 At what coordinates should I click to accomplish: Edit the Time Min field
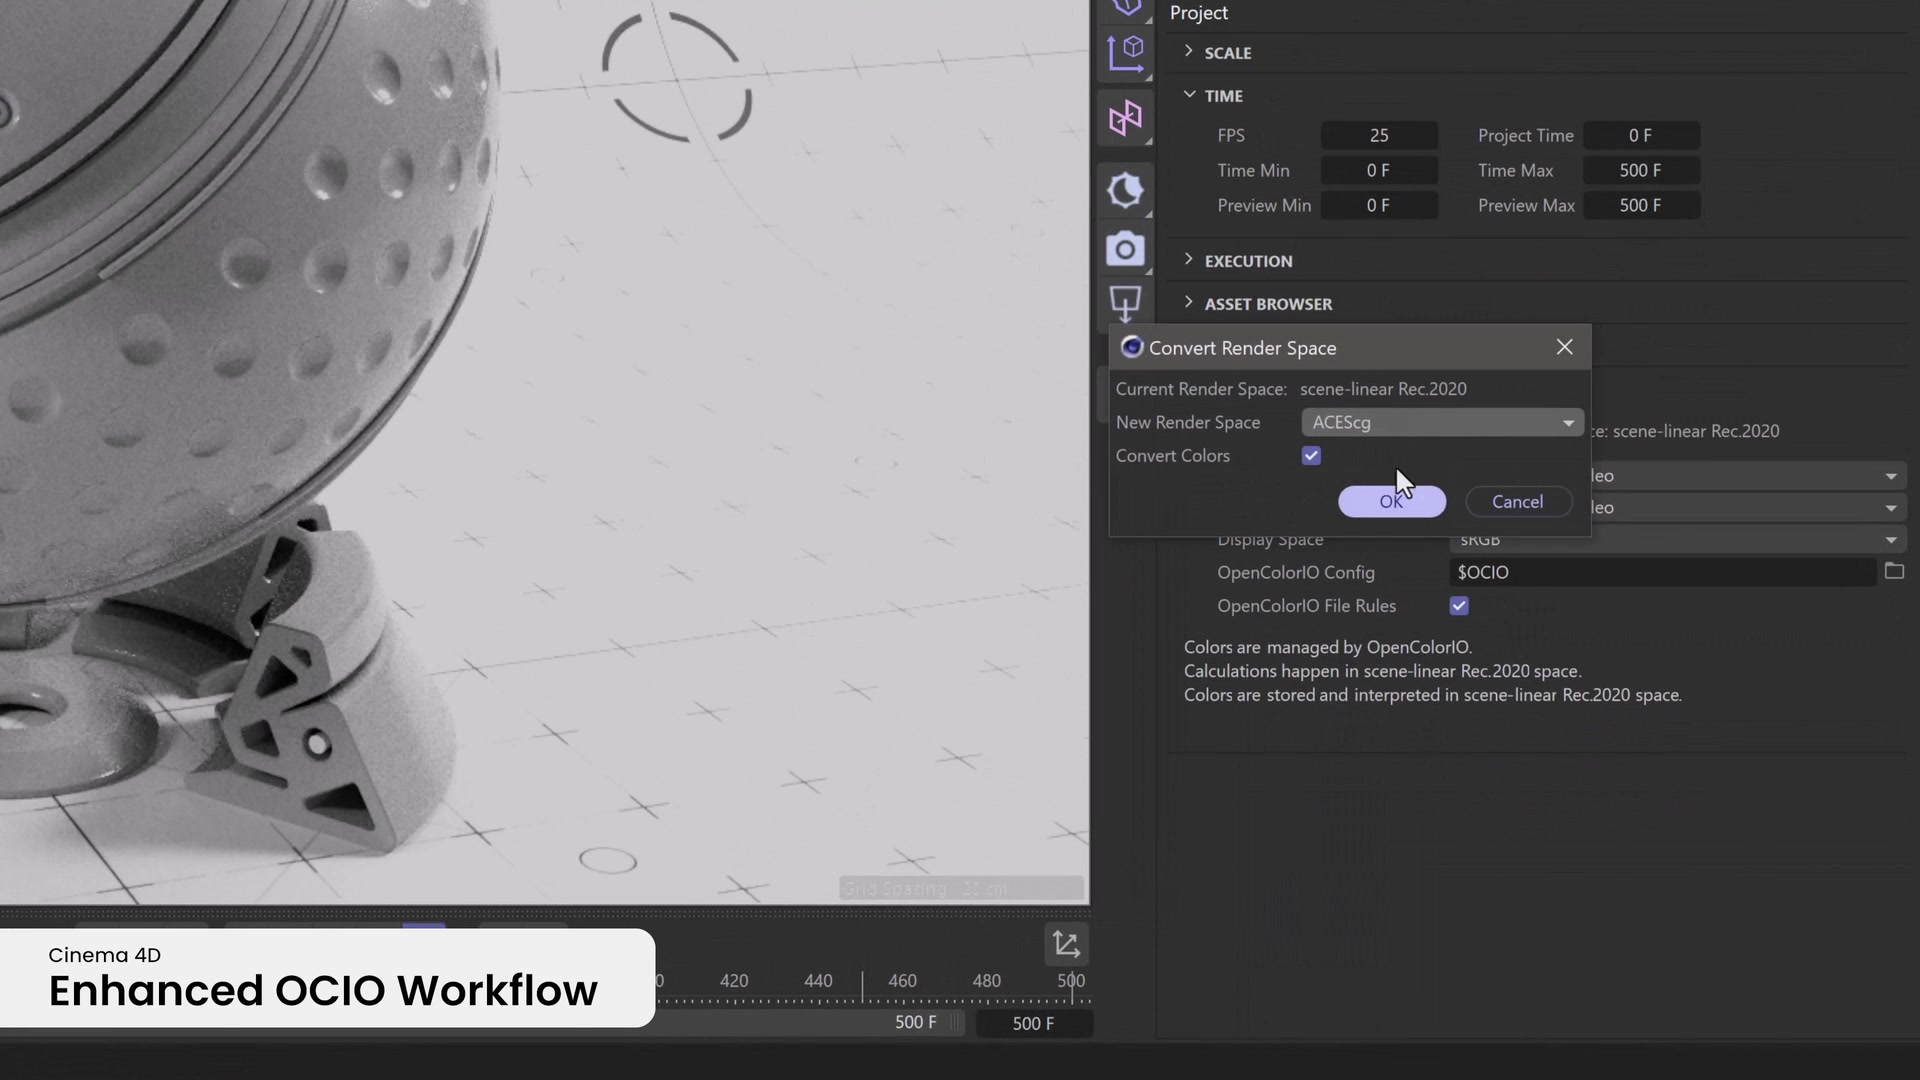[1379, 170]
